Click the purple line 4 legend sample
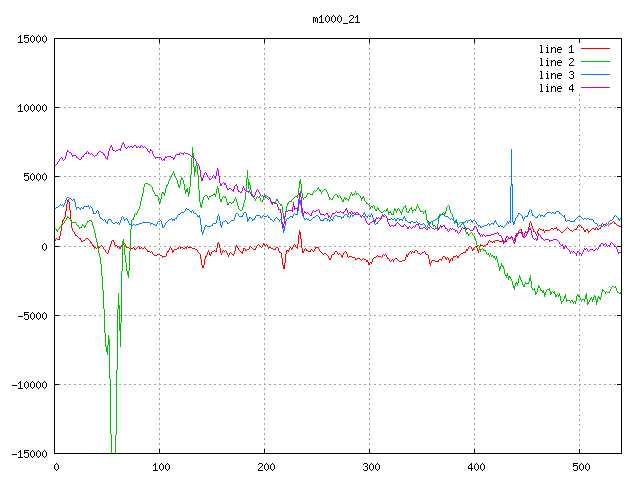640x480 pixels. point(596,88)
